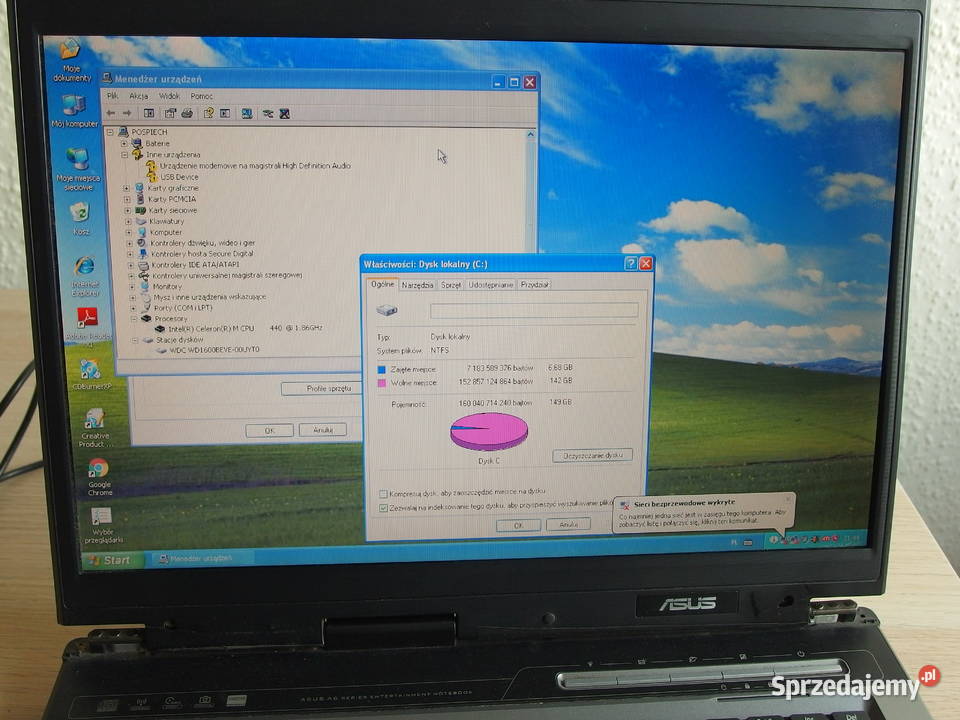The width and height of the screenshot is (960, 720).
Task: Select WDC WD1600BEVE-00UYT0 disk entry
Action: pos(214,350)
